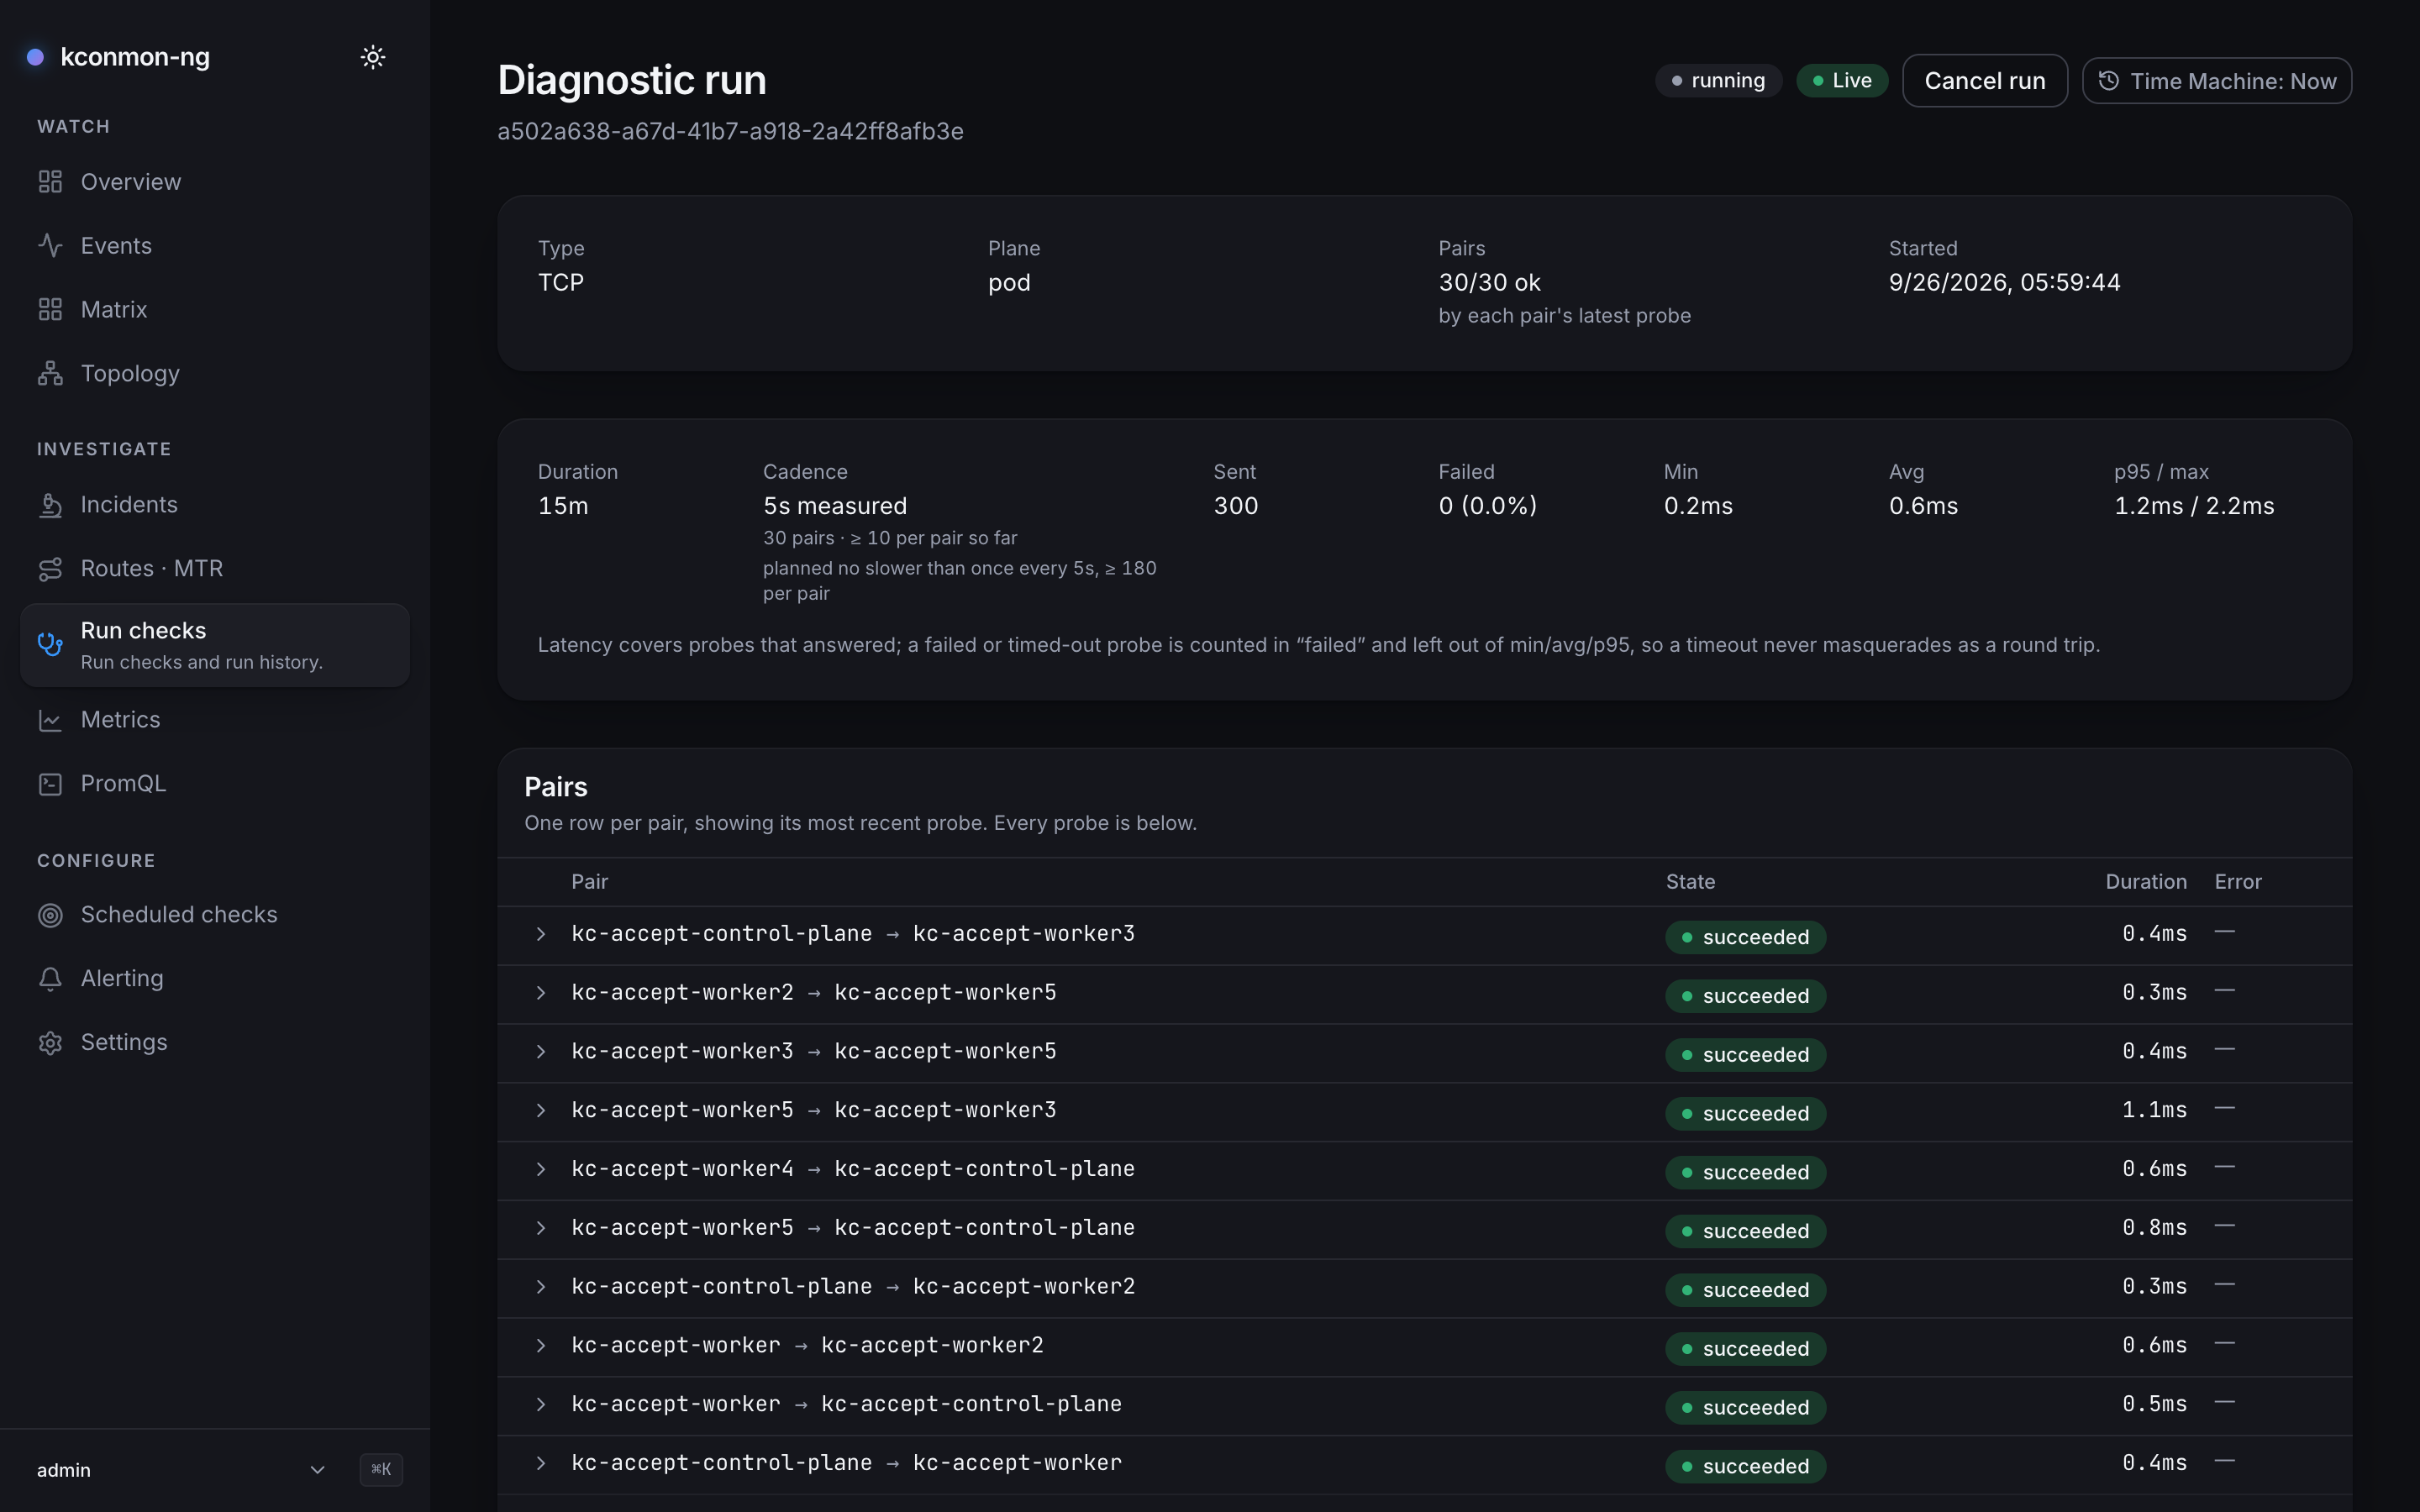Click the running status badge
Screen dimensions: 2420x1512
click(1718, 81)
